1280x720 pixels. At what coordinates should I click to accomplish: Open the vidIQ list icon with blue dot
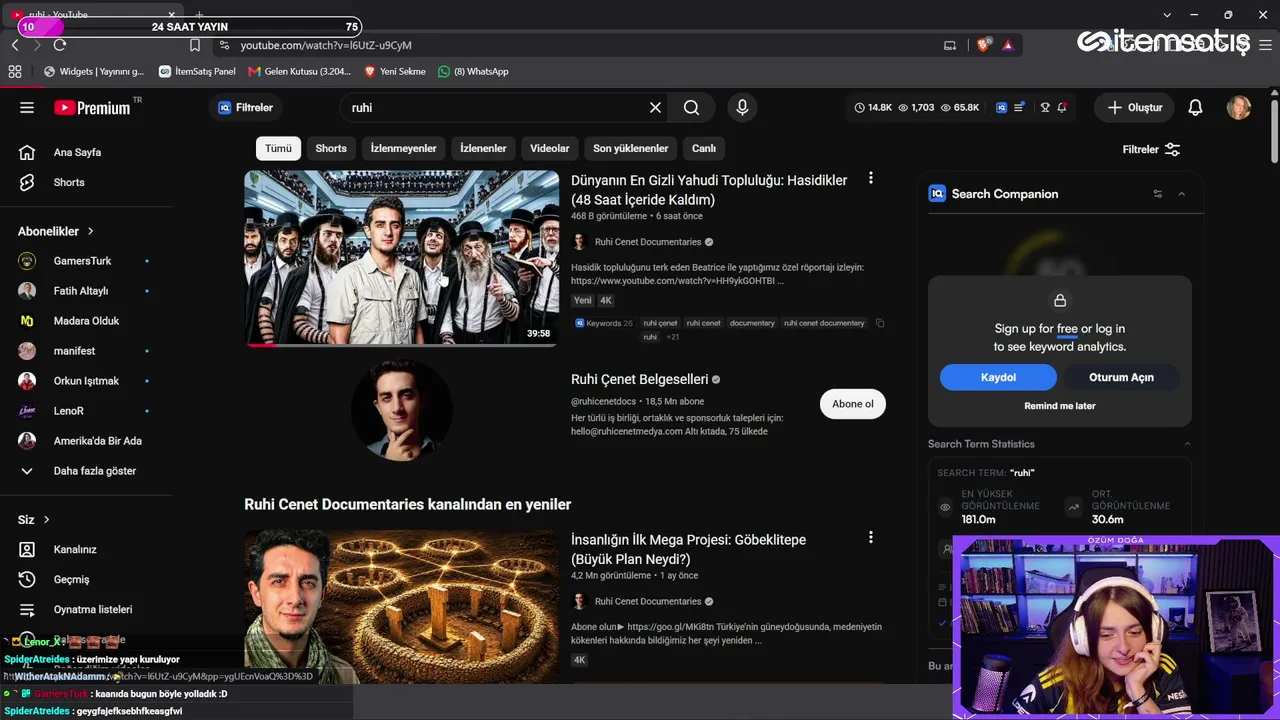1019,107
